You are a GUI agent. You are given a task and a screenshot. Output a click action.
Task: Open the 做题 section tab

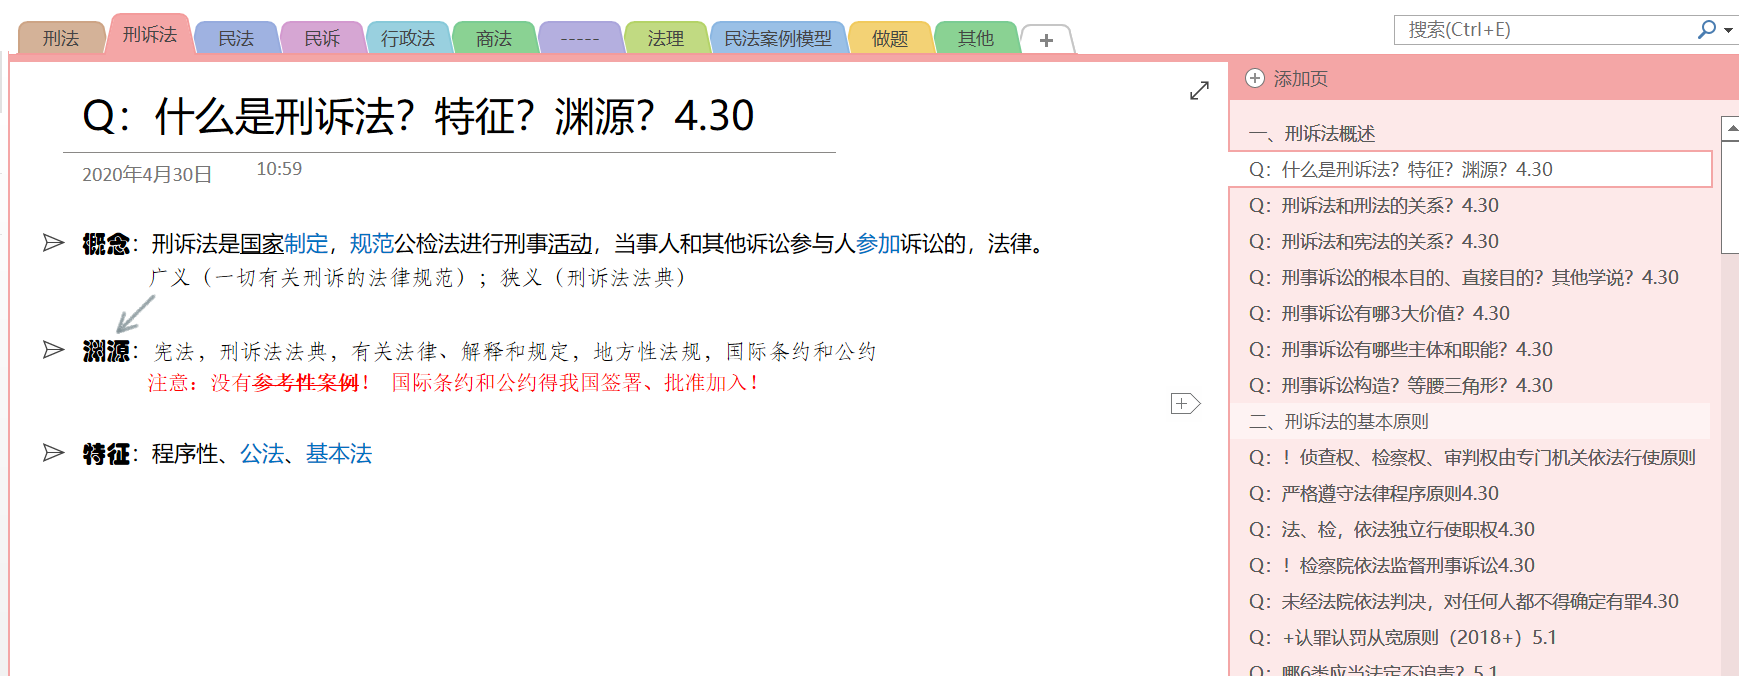click(890, 38)
